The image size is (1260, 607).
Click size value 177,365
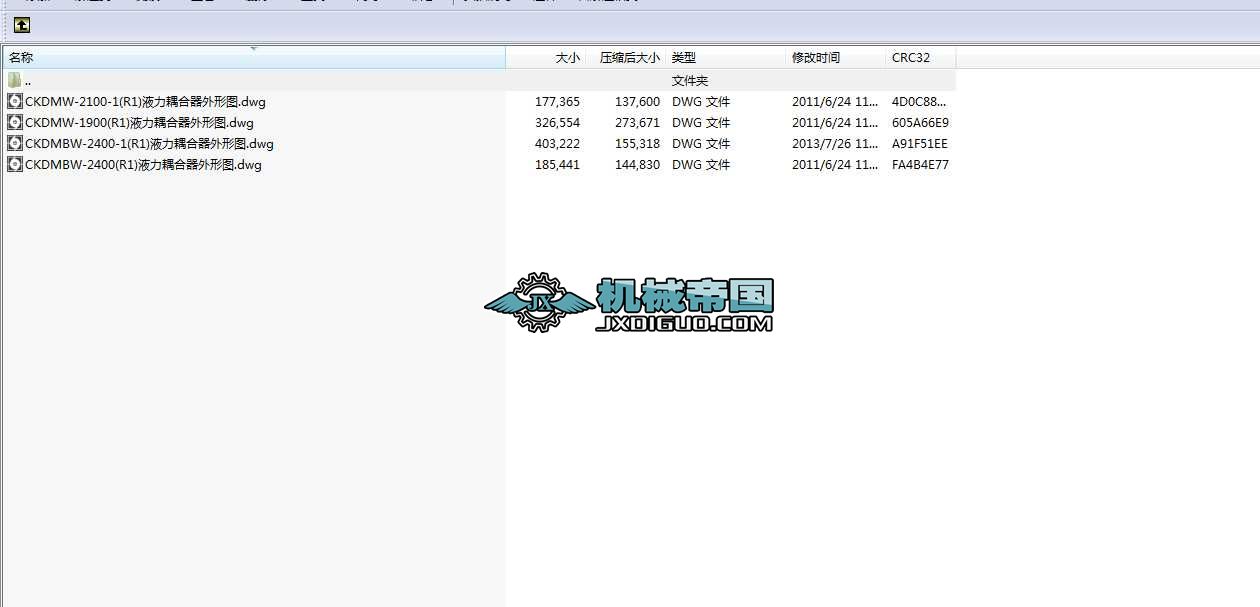coord(557,101)
